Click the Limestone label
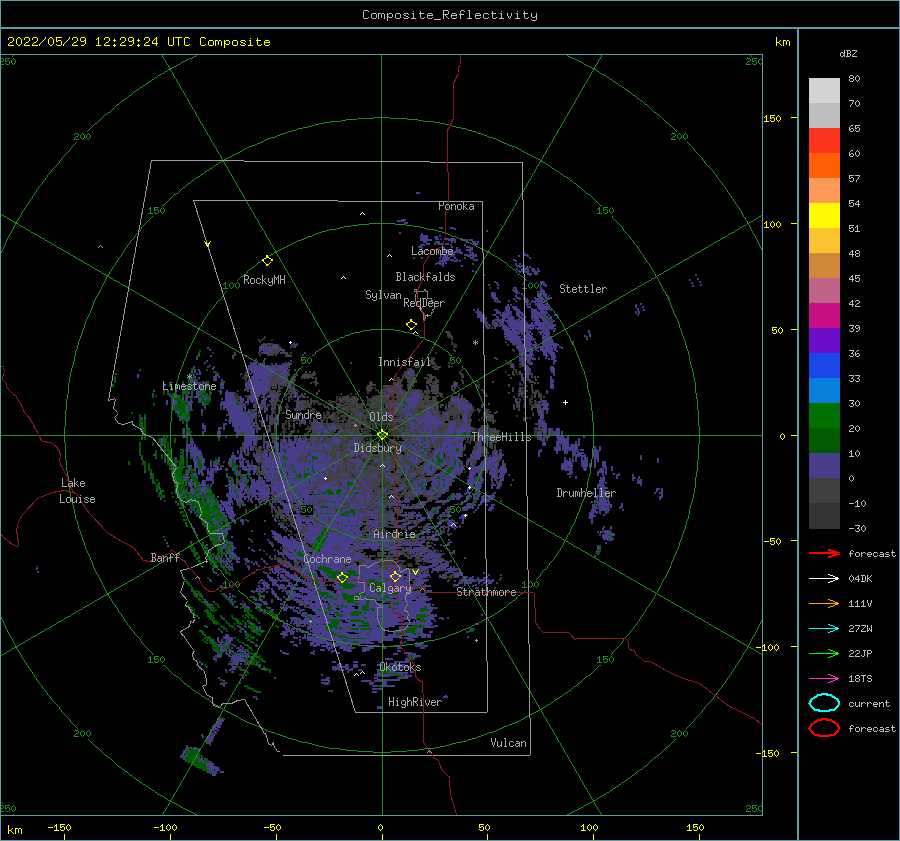This screenshot has width=900, height=841. click(189, 386)
